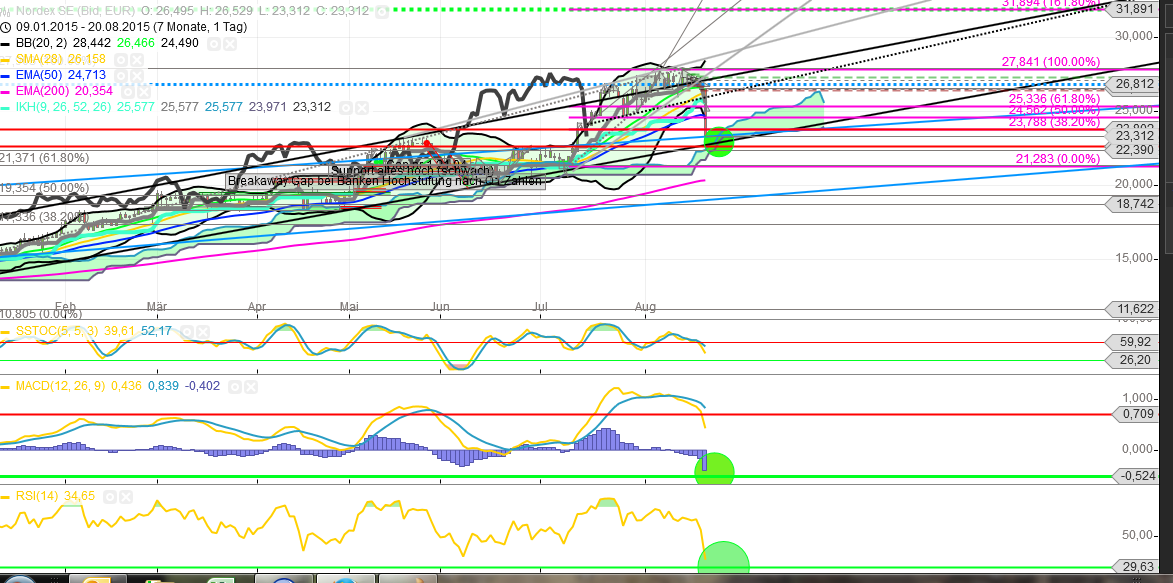1173x583 pixels.
Task: Delete the EMA(200) indicator via its X
Action: (x=144, y=91)
